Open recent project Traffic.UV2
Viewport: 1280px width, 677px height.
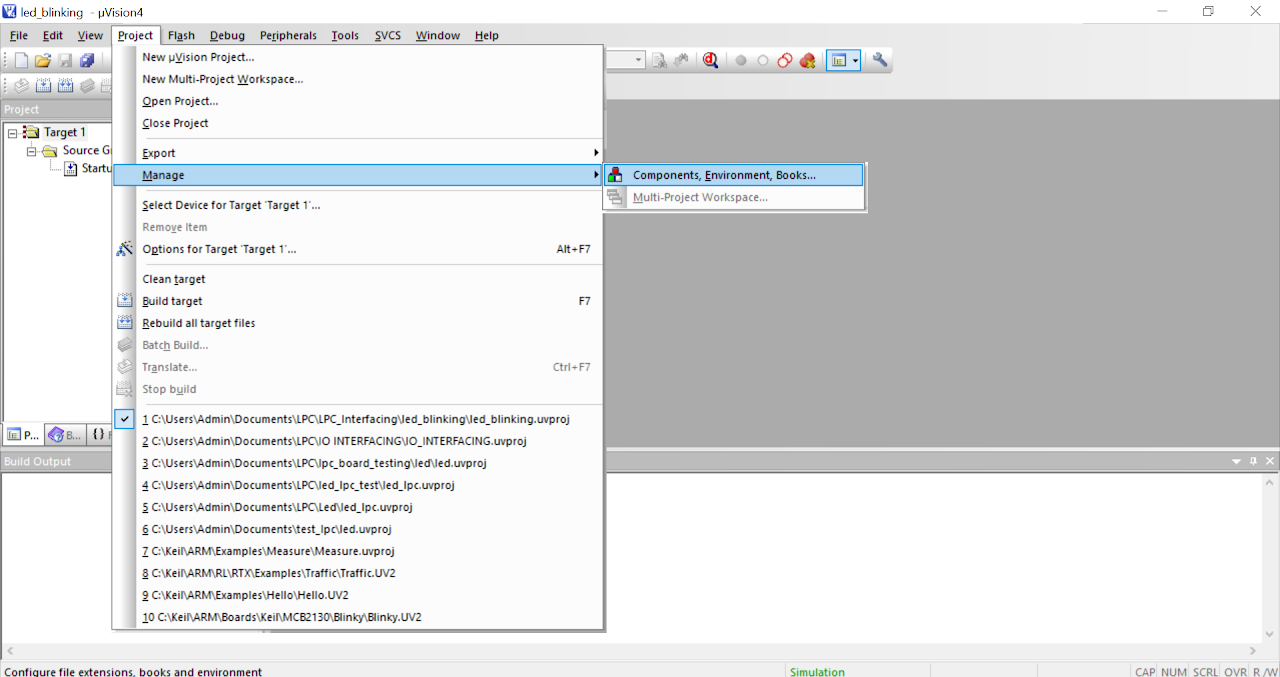click(x=358, y=573)
